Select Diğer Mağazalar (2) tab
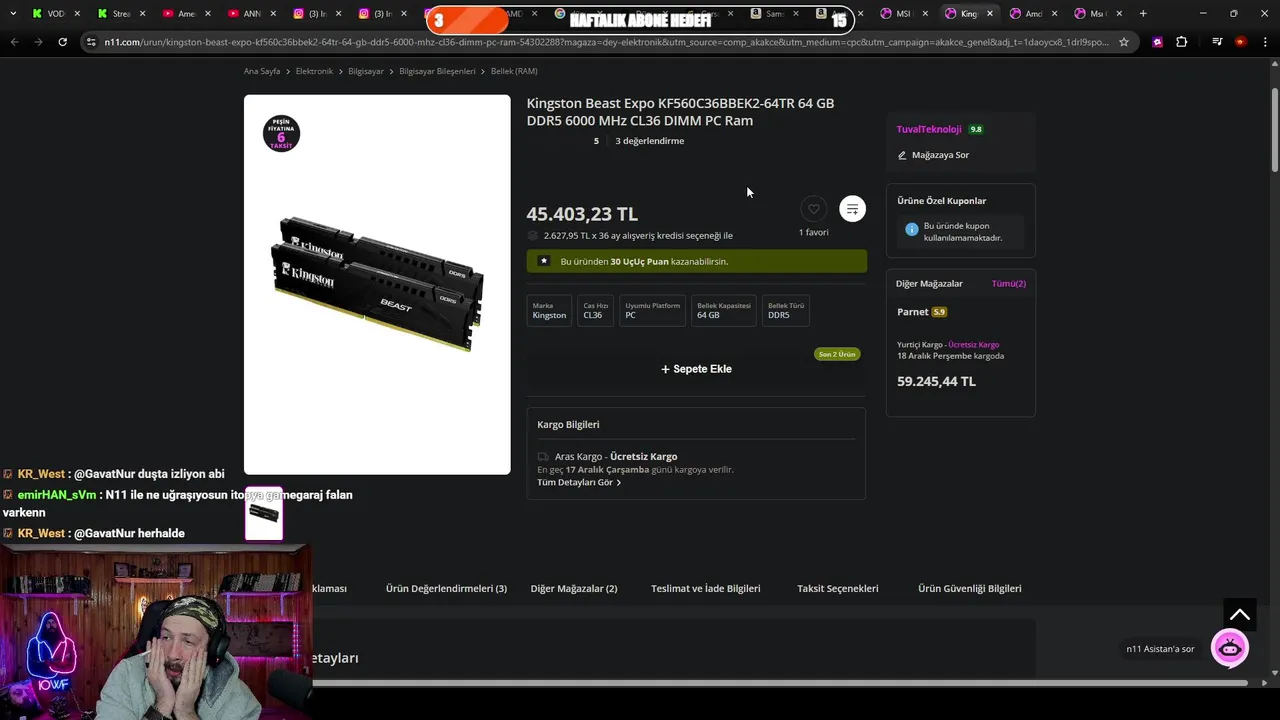 tap(574, 588)
